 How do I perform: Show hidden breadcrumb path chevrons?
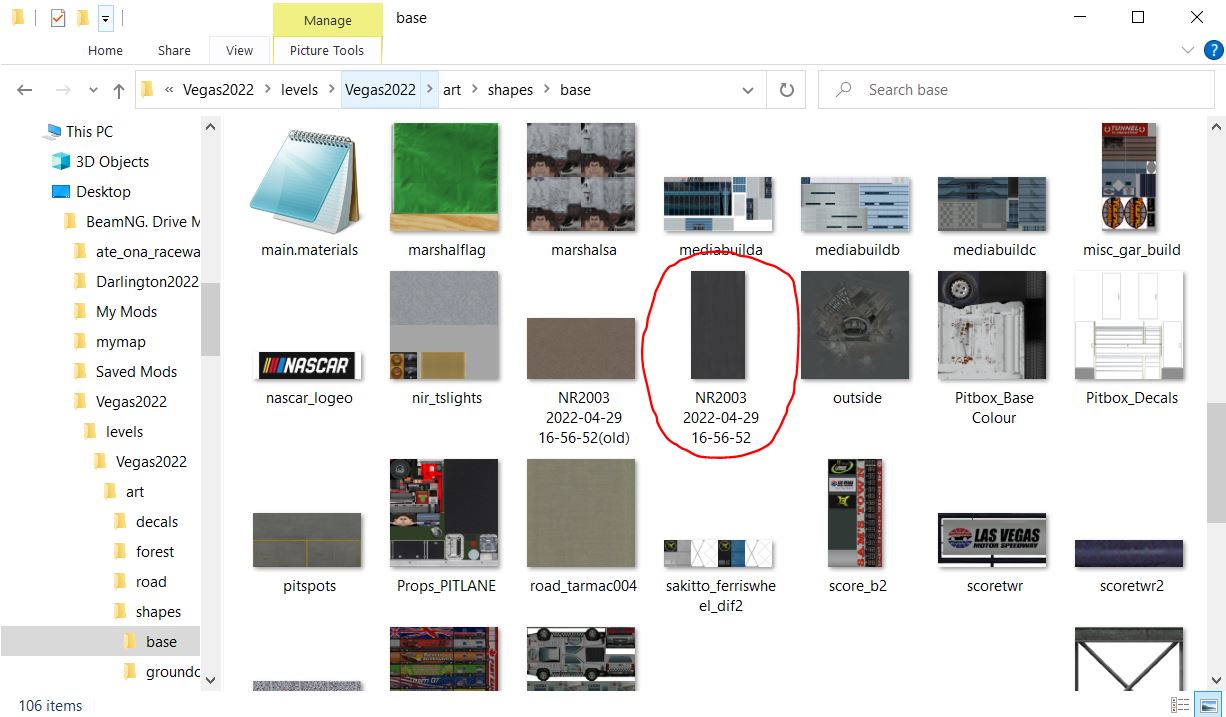click(x=168, y=90)
